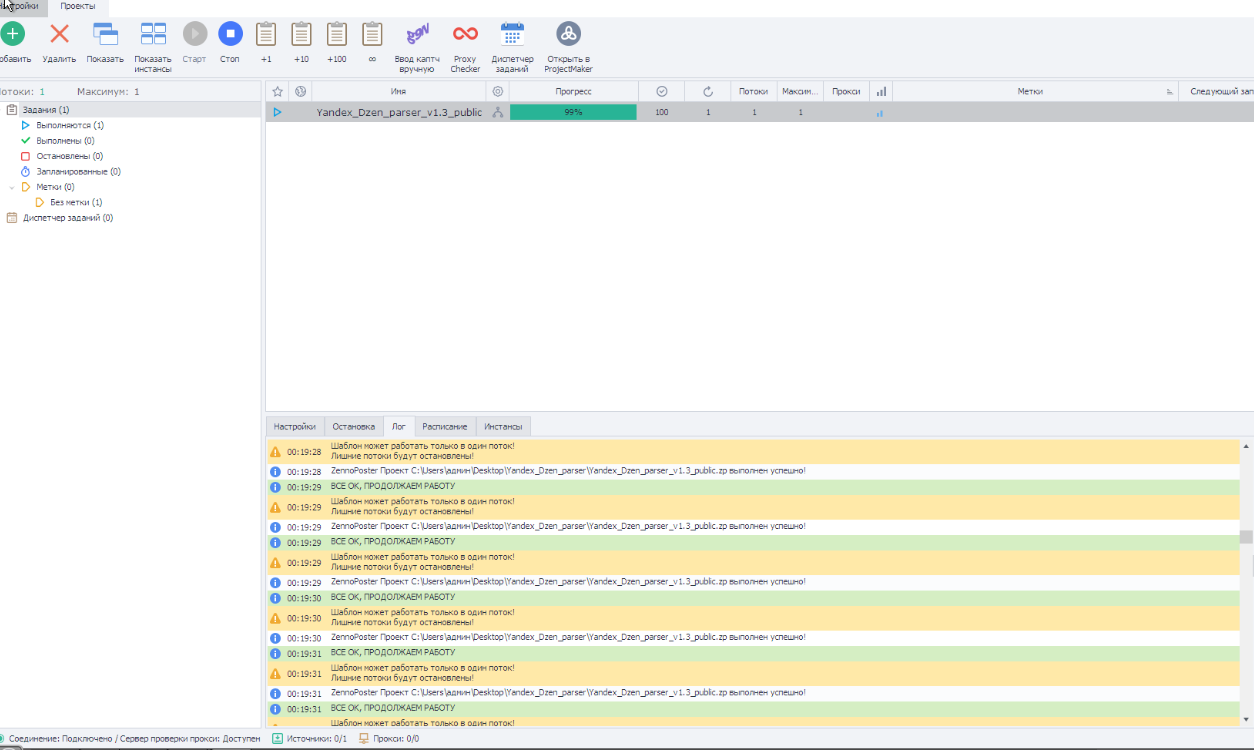
Task: Open Ввод каптч вручную captcha input
Action: click(417, 34)
